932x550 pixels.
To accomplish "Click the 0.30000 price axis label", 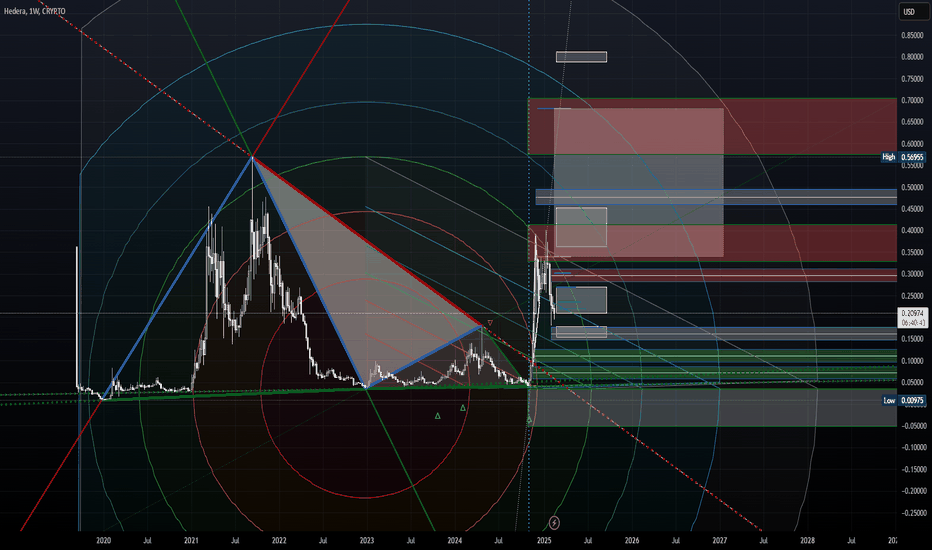I will coord(912,274).
